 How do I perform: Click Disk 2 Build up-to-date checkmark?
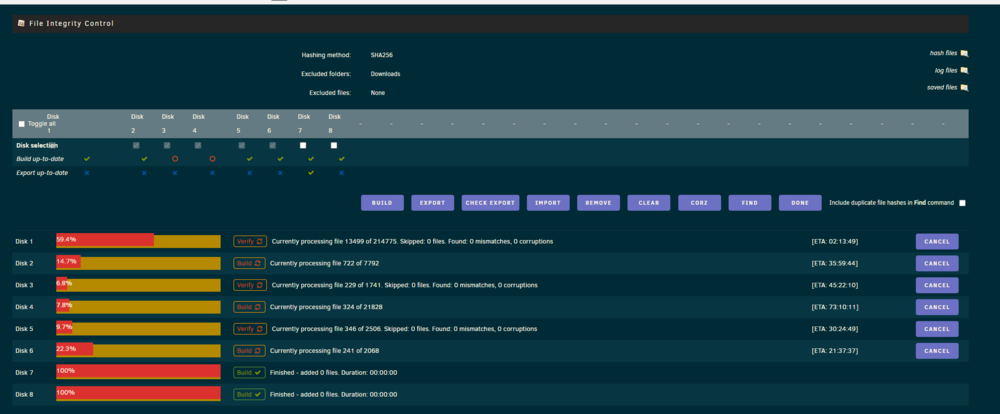pos(144,159)
